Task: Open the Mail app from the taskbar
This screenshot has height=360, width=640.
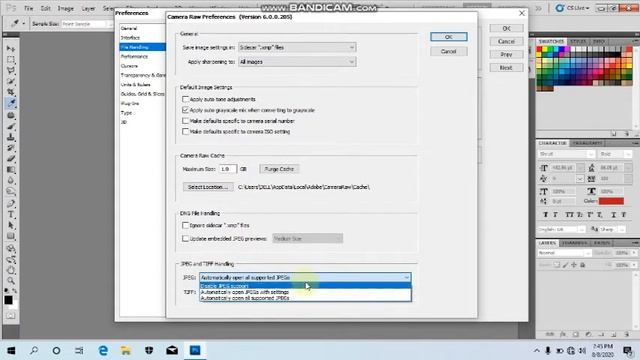Action: 172,350
